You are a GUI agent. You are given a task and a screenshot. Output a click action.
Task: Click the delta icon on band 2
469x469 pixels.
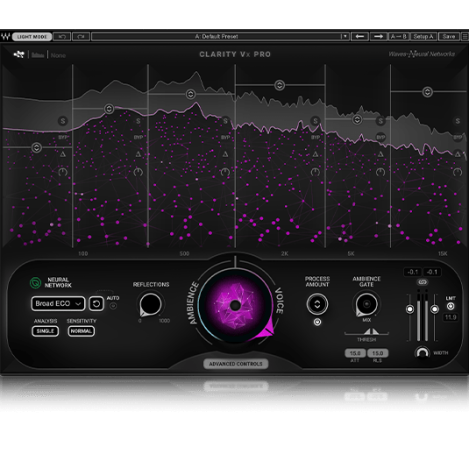click(x=138, y=154)
